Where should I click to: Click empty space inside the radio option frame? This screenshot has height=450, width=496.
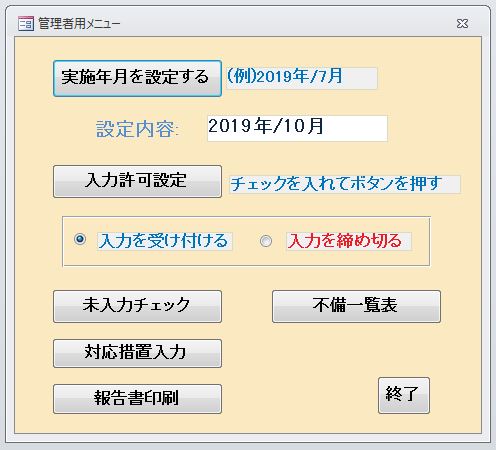pos(246,257)
